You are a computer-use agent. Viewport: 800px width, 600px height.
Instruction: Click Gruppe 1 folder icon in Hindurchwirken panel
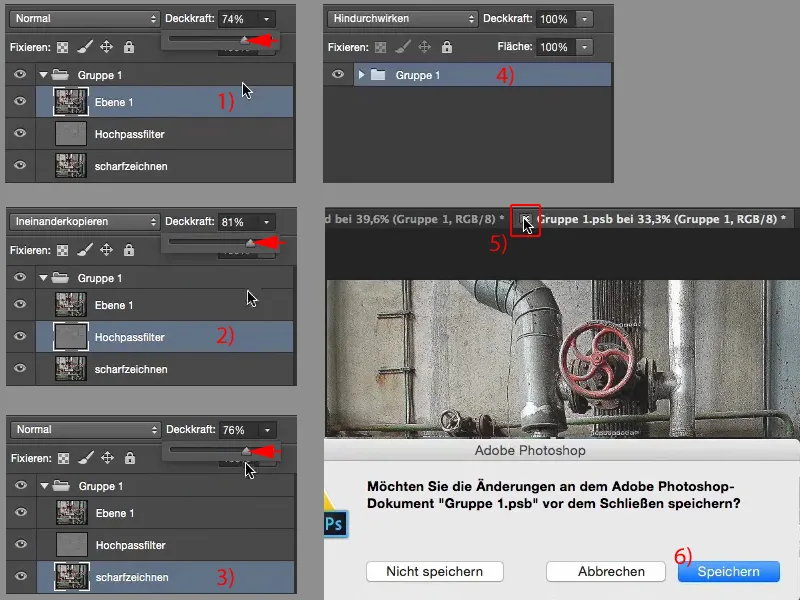pos(378,75)
